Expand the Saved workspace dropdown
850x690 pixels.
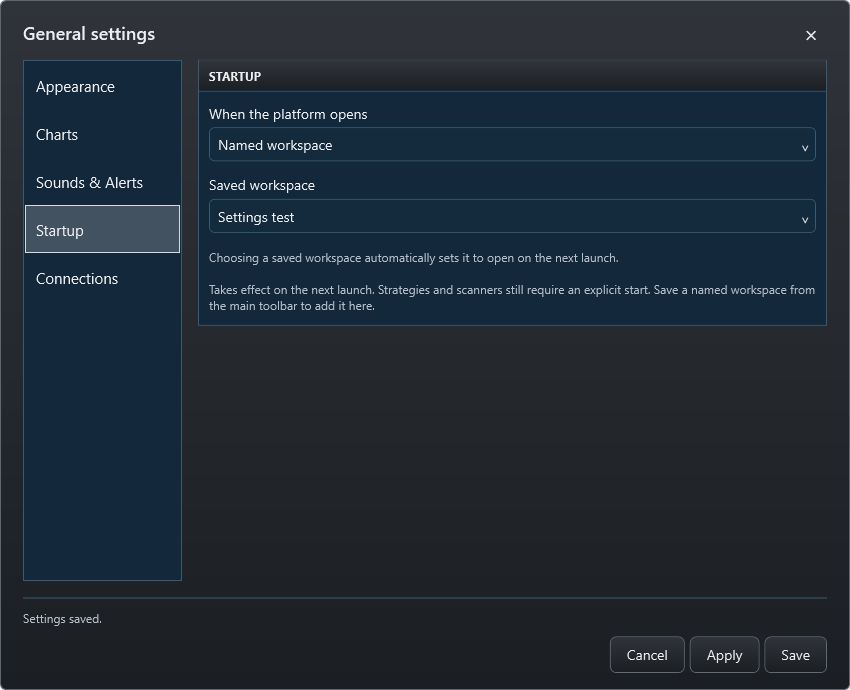512,216
